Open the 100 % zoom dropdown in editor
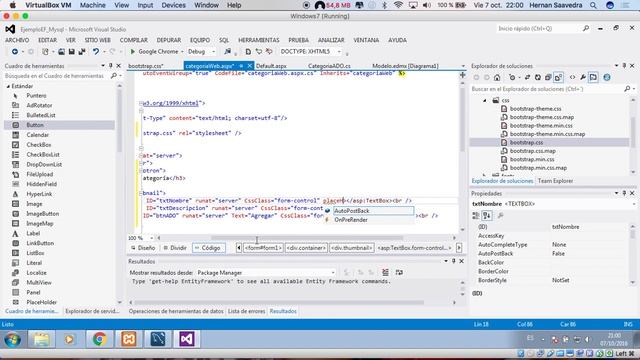The image size is (640, 360). (x=151, y=238)
